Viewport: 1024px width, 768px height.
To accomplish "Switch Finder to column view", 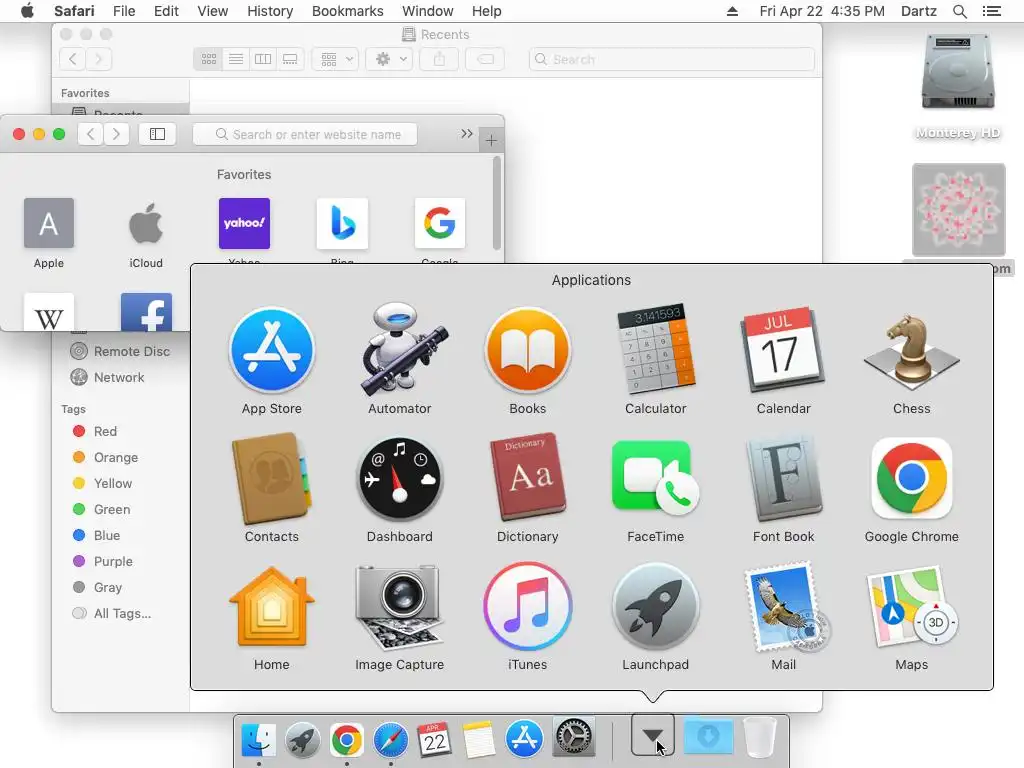I will (x=263, y=59).
